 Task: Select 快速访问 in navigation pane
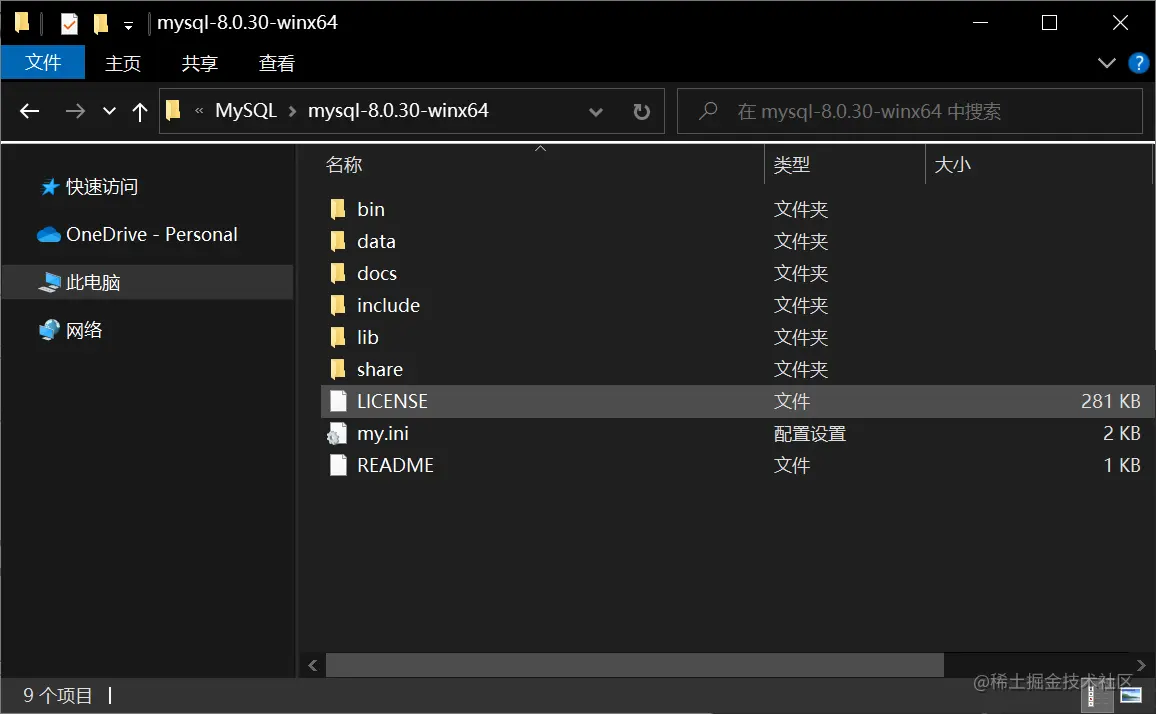(102, 187)
